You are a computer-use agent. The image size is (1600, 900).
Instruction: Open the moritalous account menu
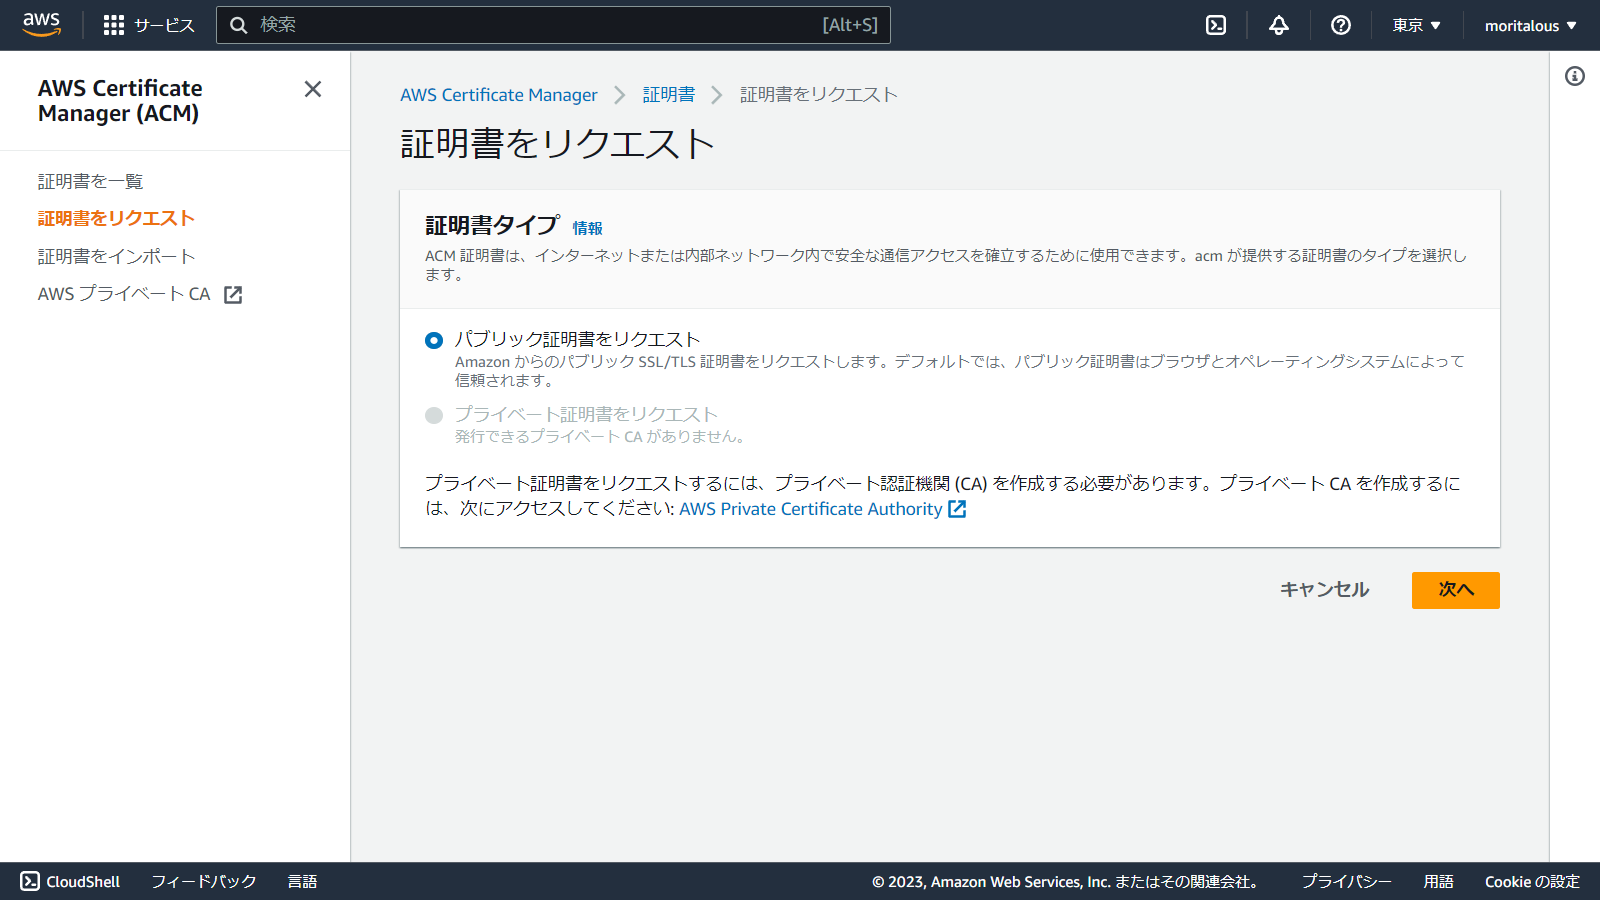point(1529,25)
